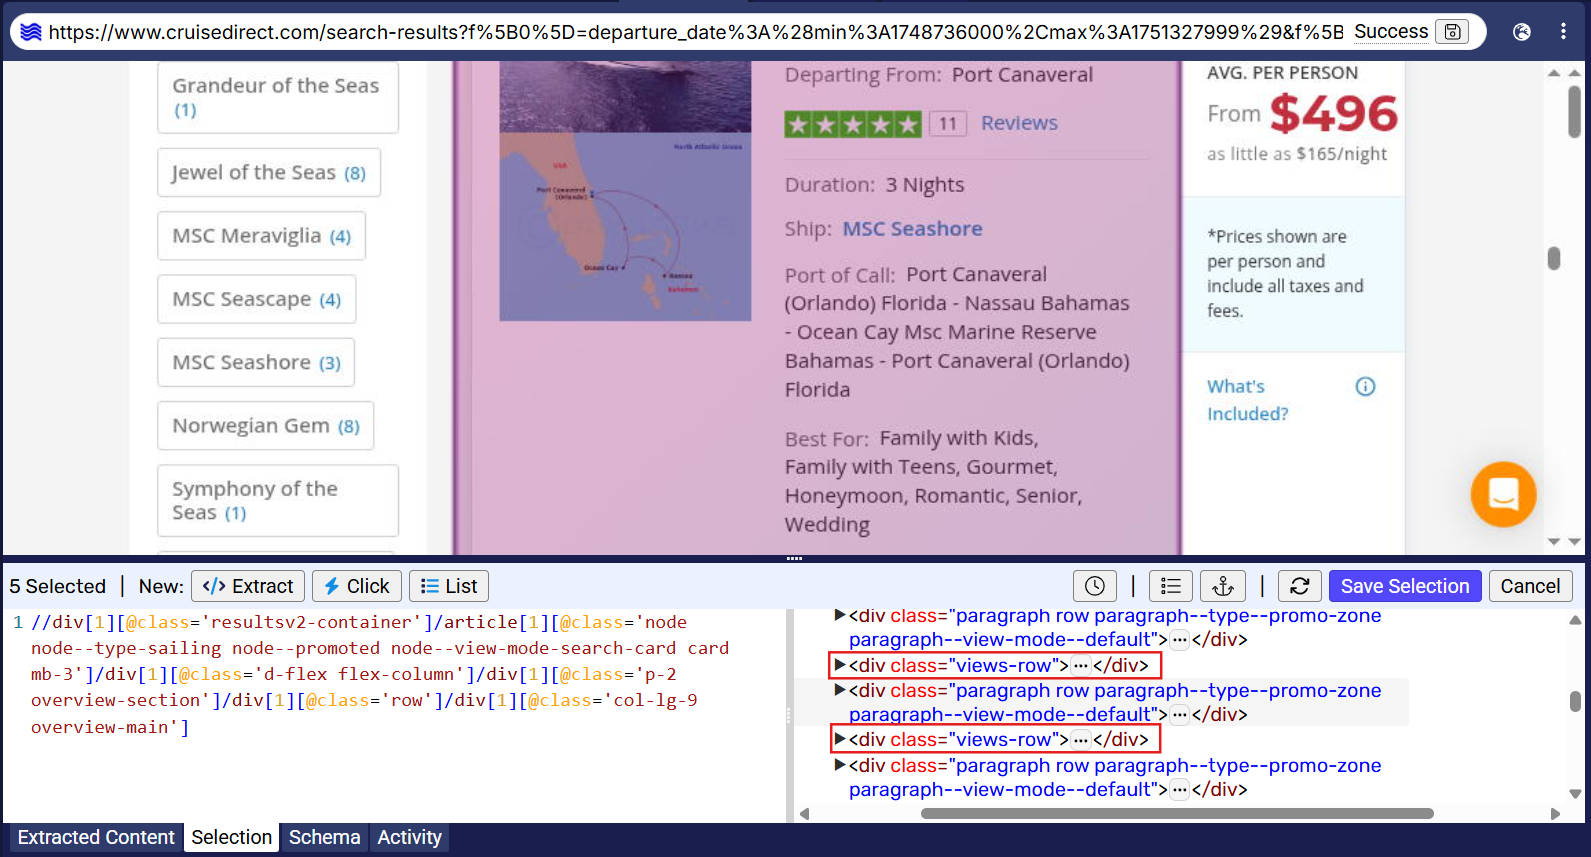
Task: Click the URL address bar field
Action: (x=690, y=32)
